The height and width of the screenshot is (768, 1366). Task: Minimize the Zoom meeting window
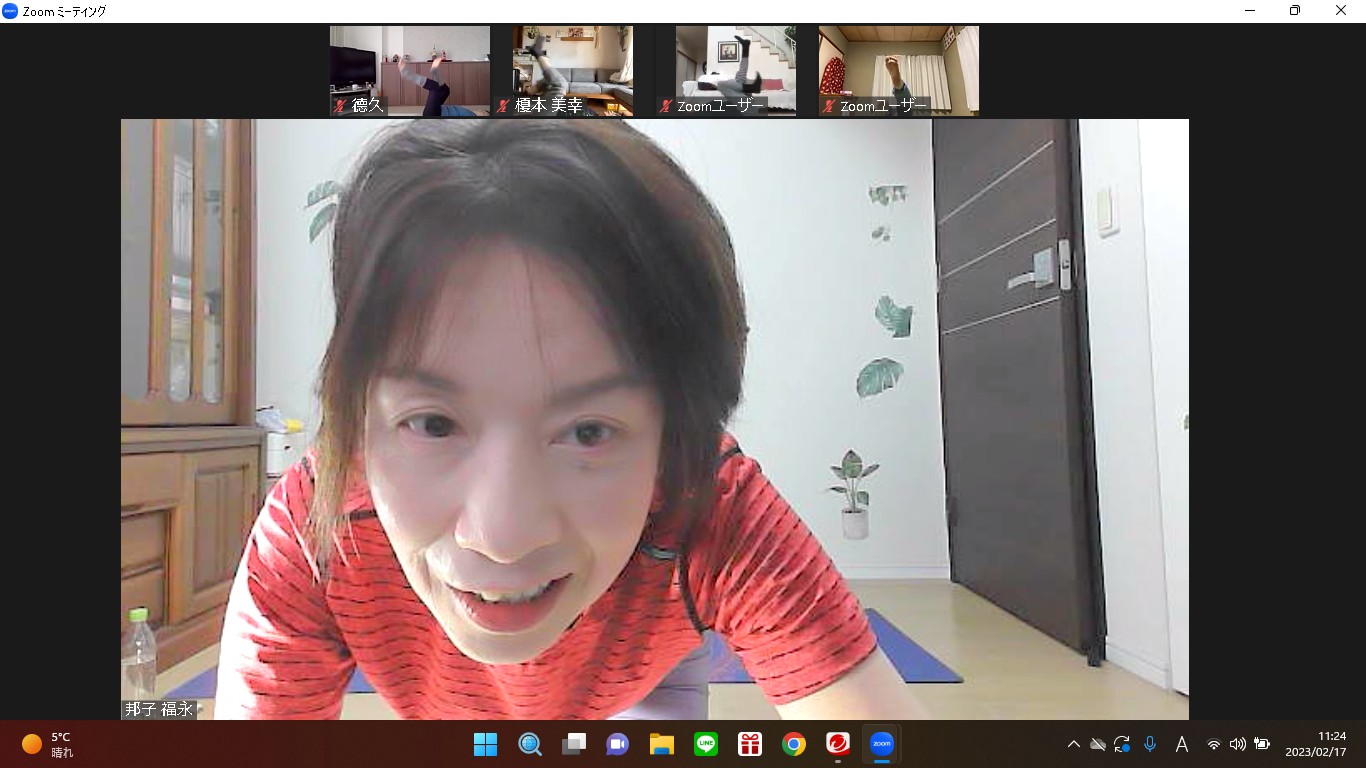click(x=1251, y=11)
